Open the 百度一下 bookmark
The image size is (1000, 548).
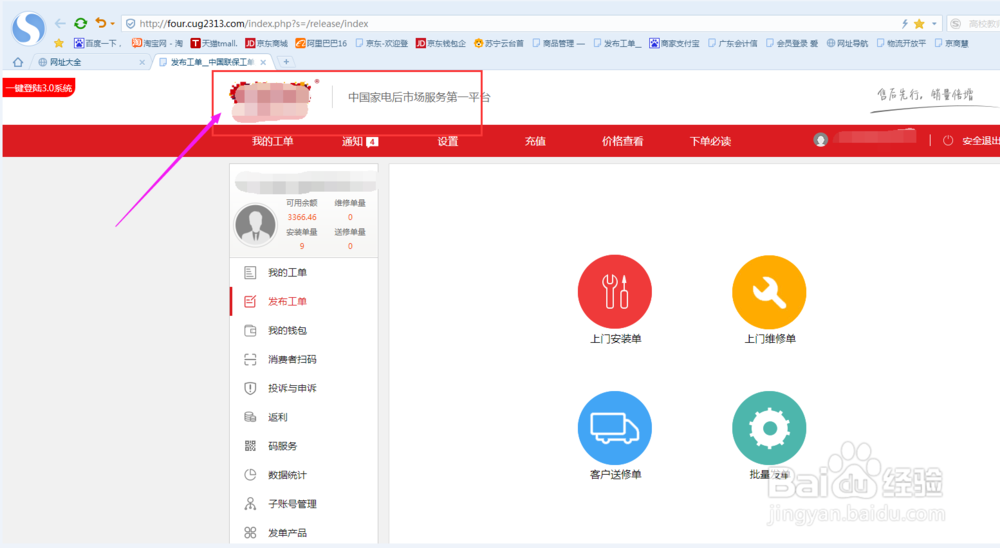(x=97, y=43)
